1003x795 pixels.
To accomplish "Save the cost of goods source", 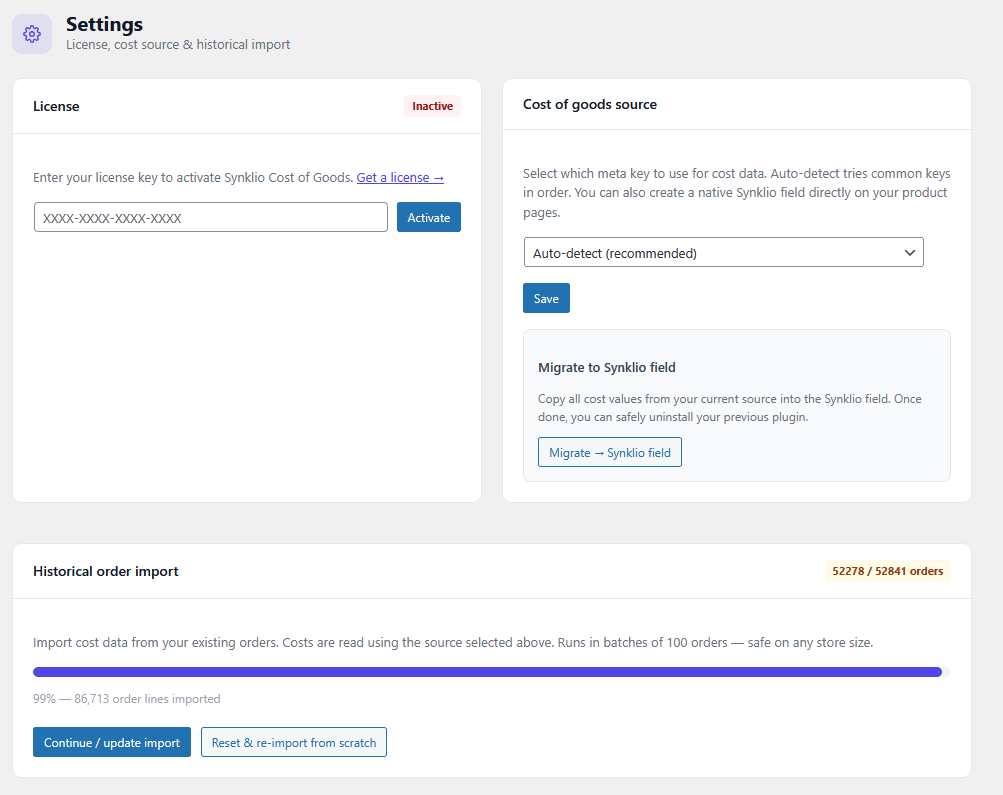I will 546,299.
